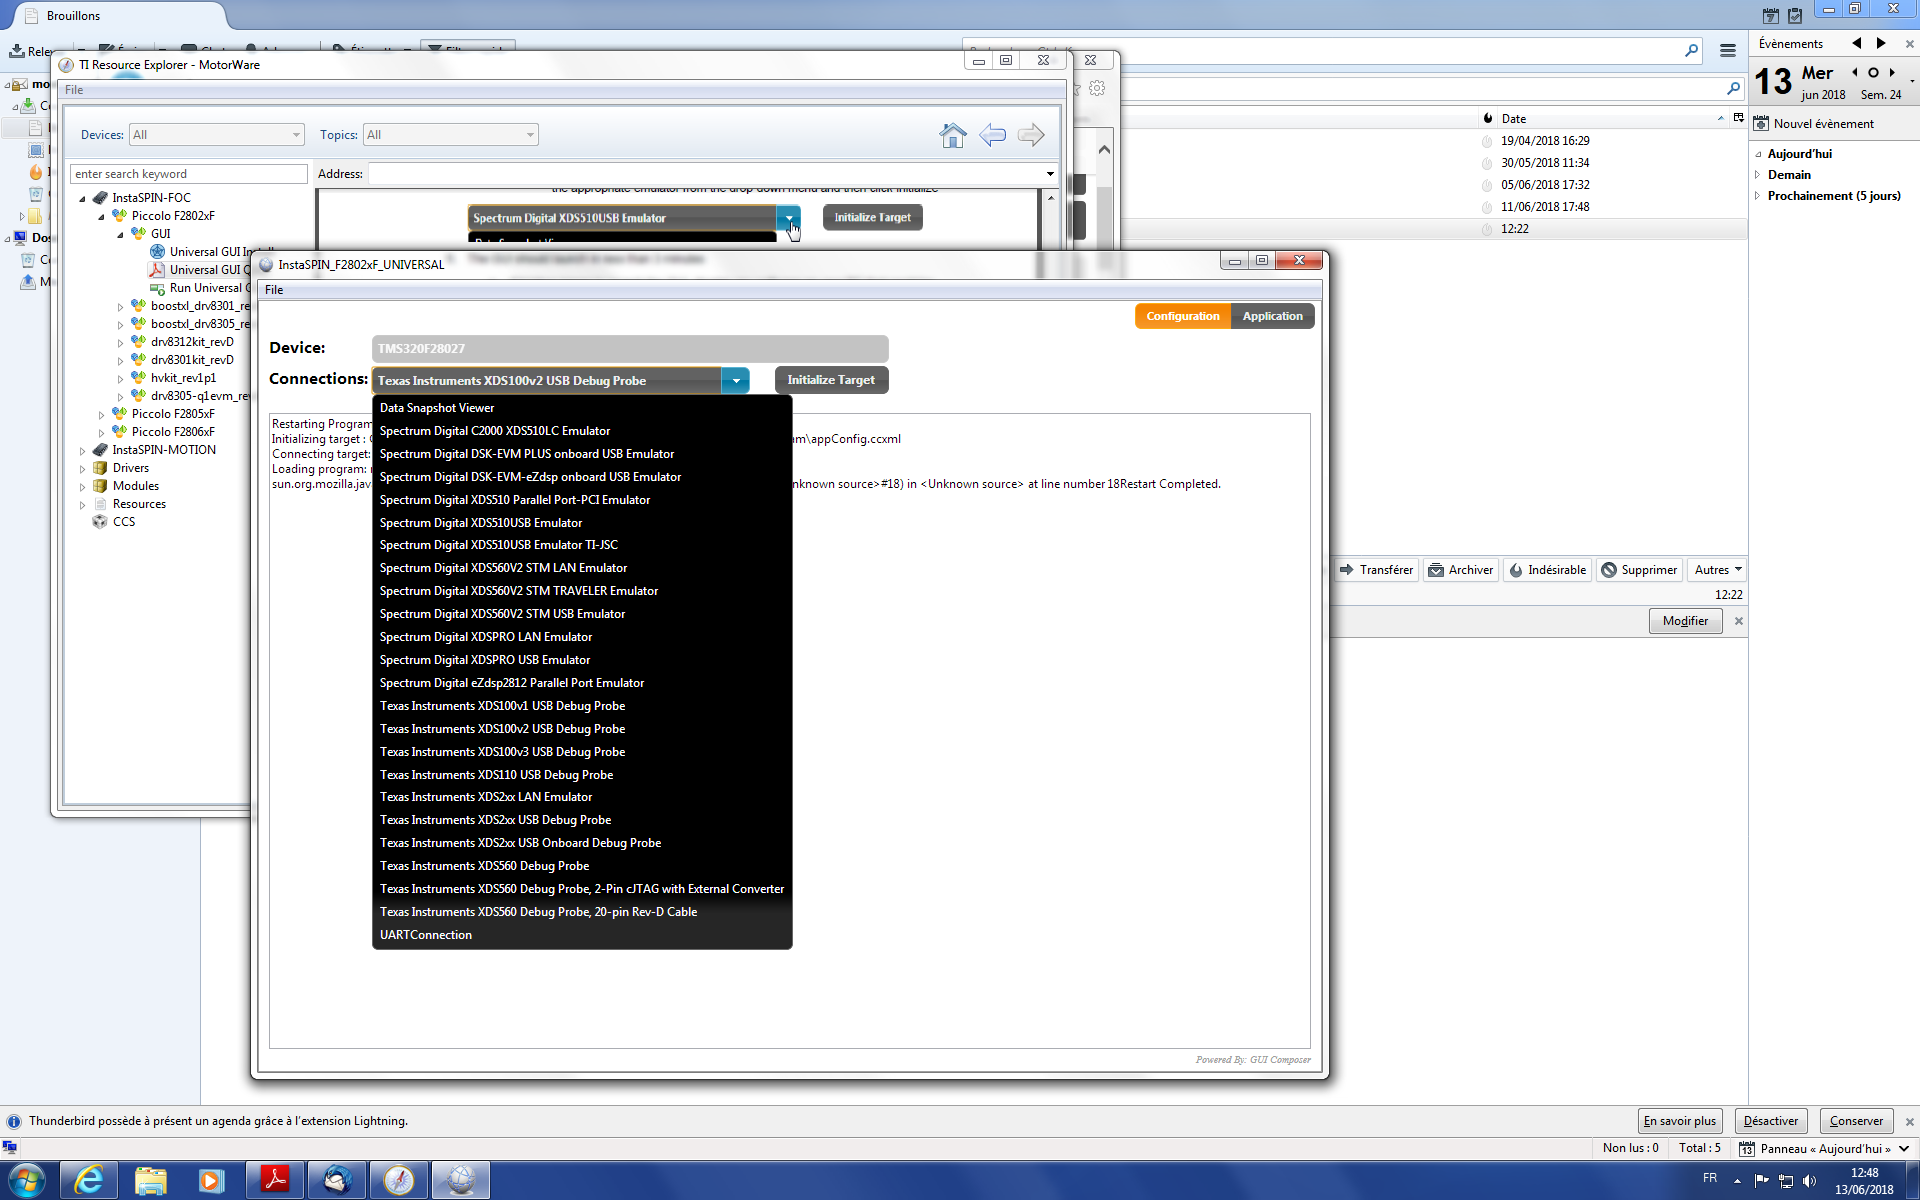The height and width of the screenshot is (1200, 1920).
Task: Expand the Piccolo F2805xF tree node
Action: point(102,414)
